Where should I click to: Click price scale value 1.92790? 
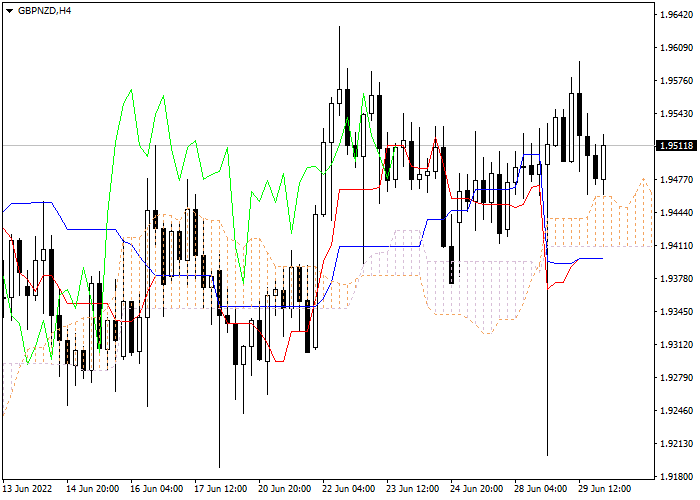676,378
